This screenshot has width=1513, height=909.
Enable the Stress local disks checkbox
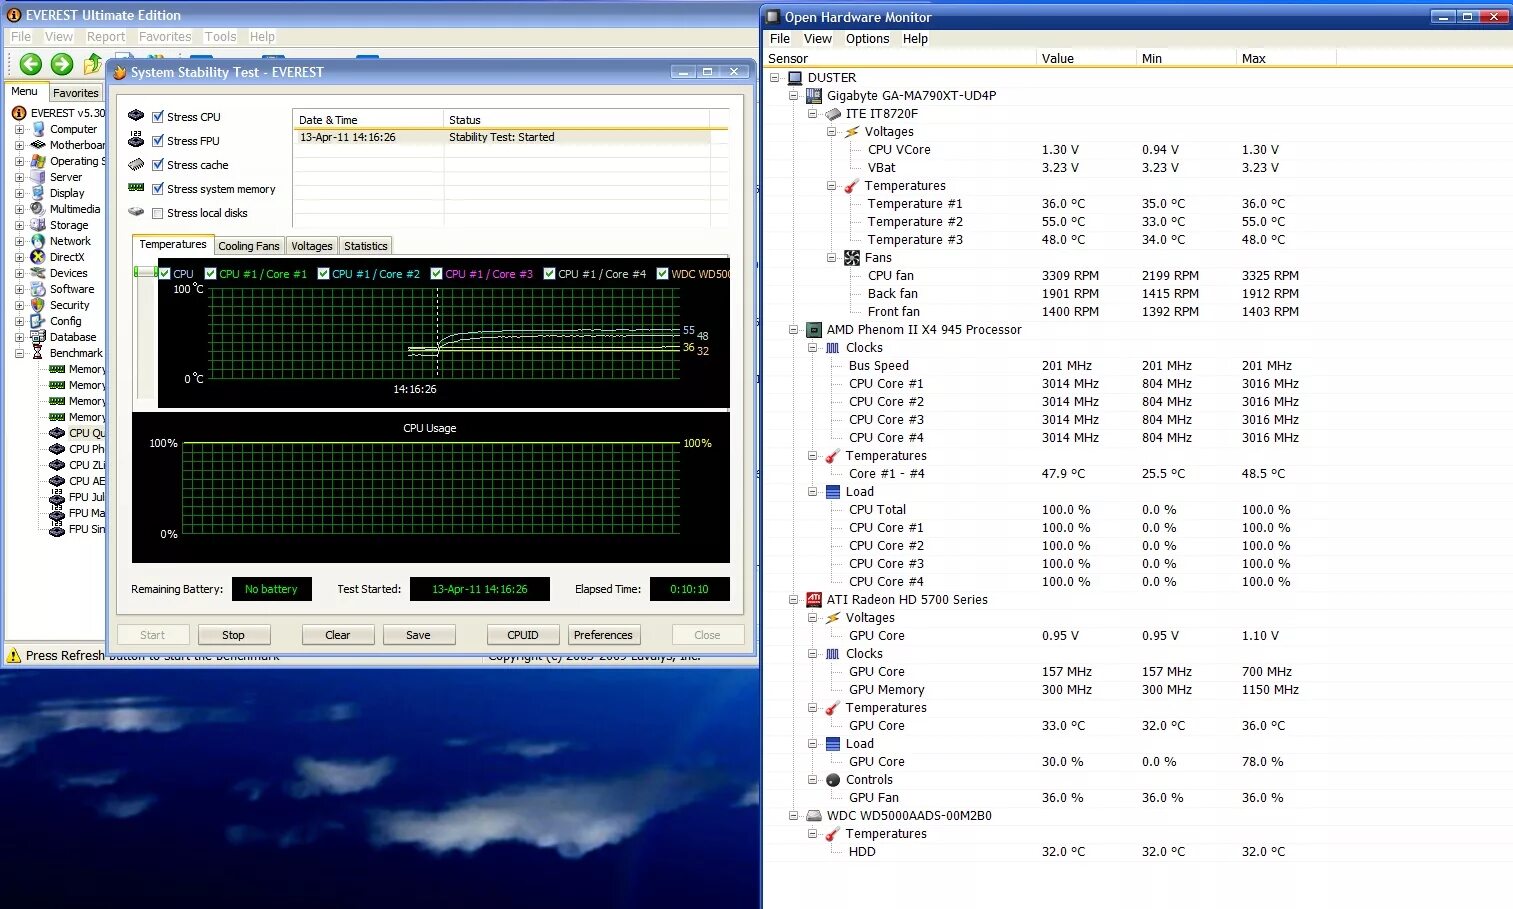tap(158, 212)
